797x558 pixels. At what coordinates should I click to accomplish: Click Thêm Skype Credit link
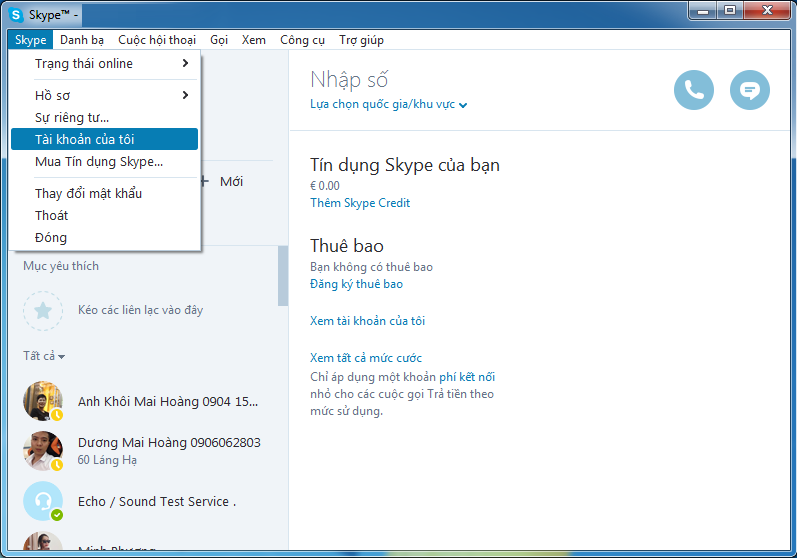(x=360, y=203)
